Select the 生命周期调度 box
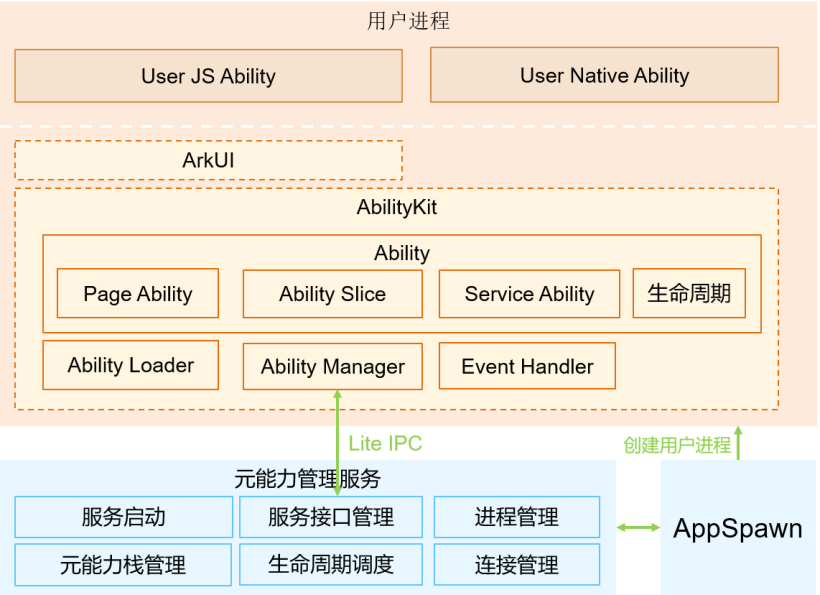The image size is (820, 595). tap(331, 564)
